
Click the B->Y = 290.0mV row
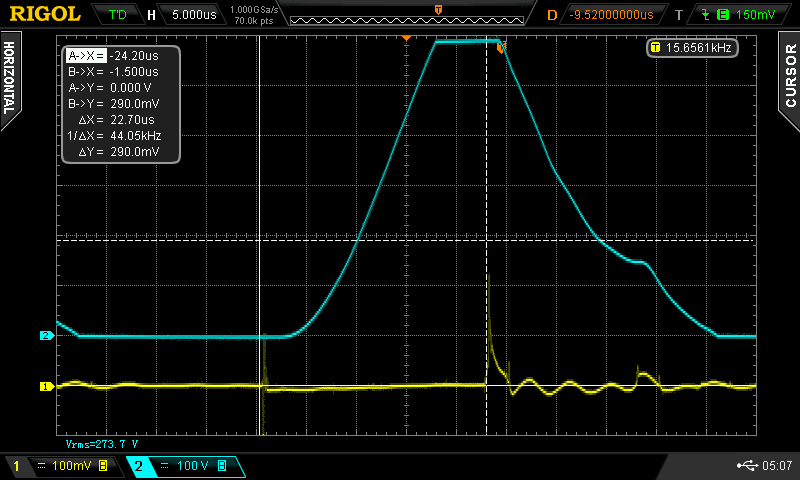pyautogui.click(x=114, y=104)
